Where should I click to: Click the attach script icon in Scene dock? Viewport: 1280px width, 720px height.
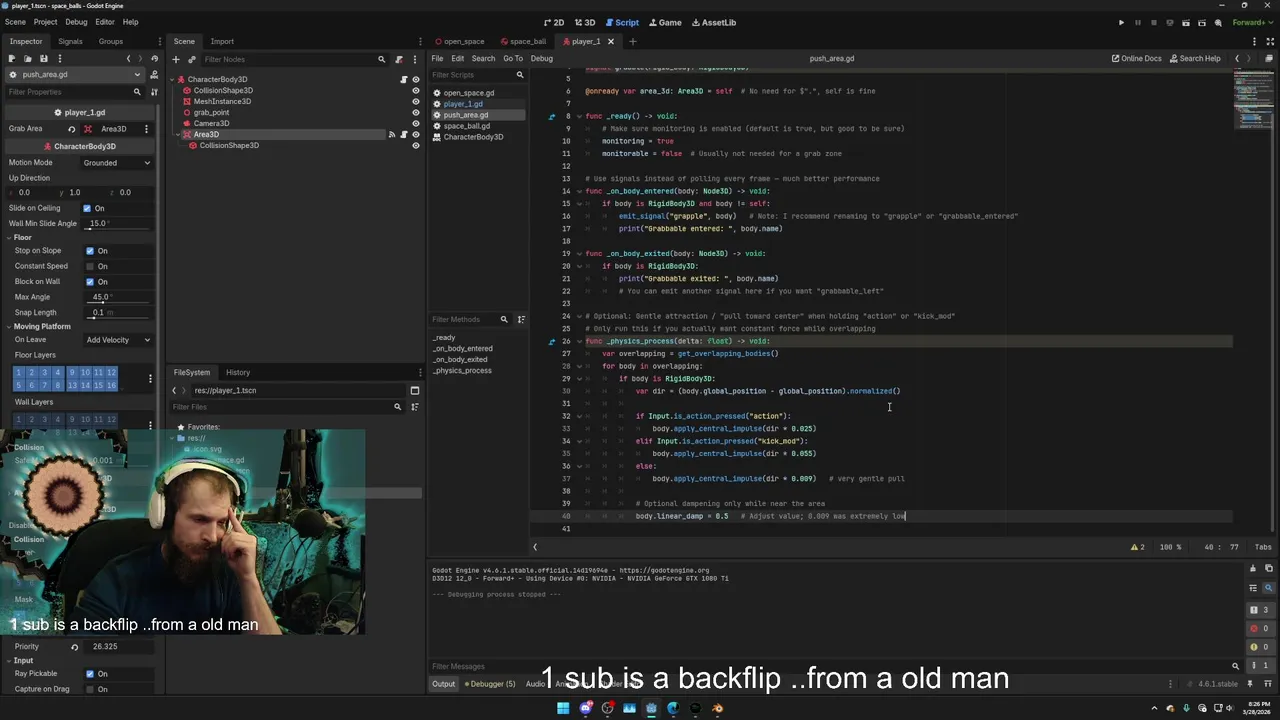point(399,59)
